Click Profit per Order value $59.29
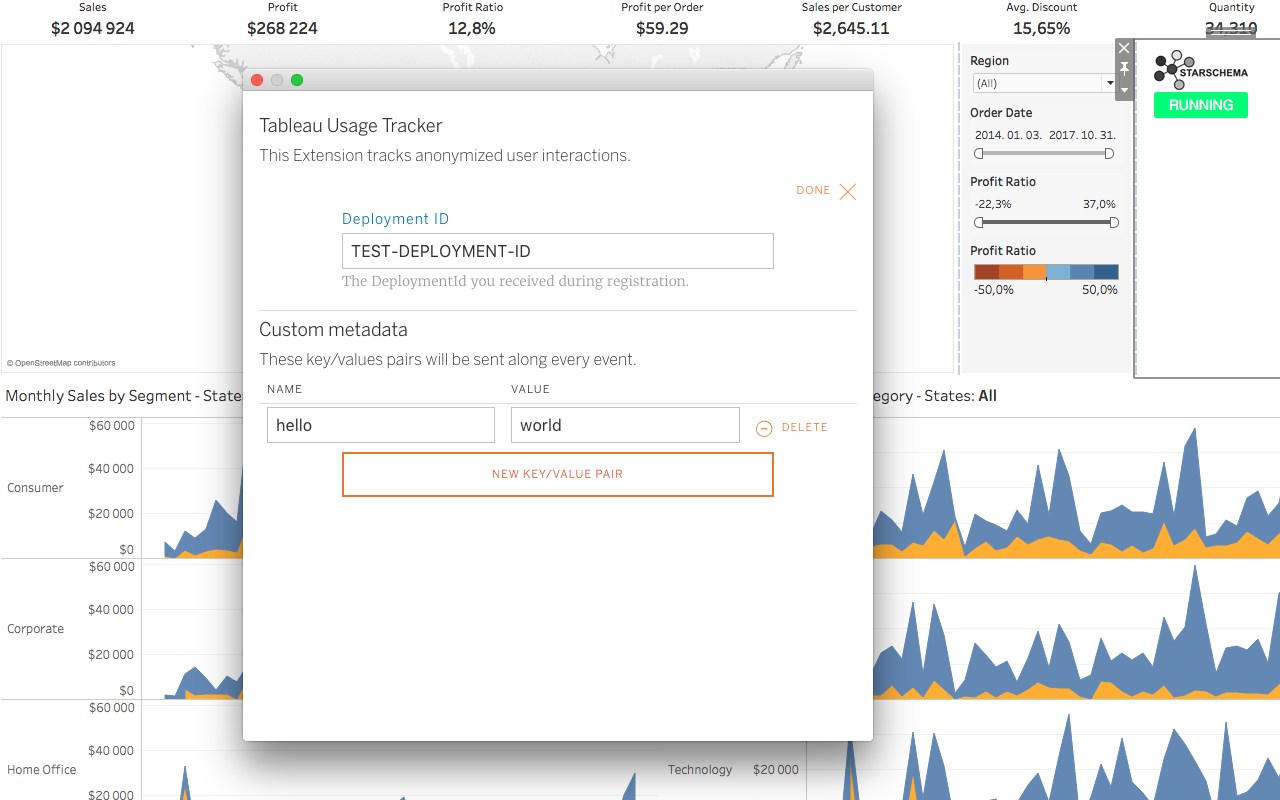The width and height of the screenshot is (1280, 800). (662, 28)
